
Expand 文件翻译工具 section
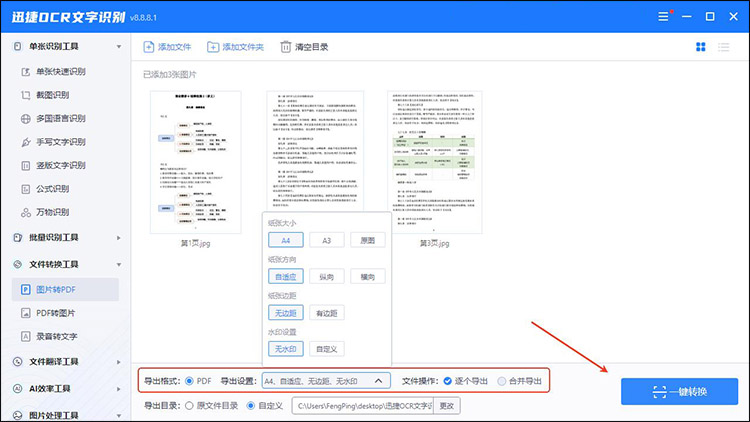[119, 362]
